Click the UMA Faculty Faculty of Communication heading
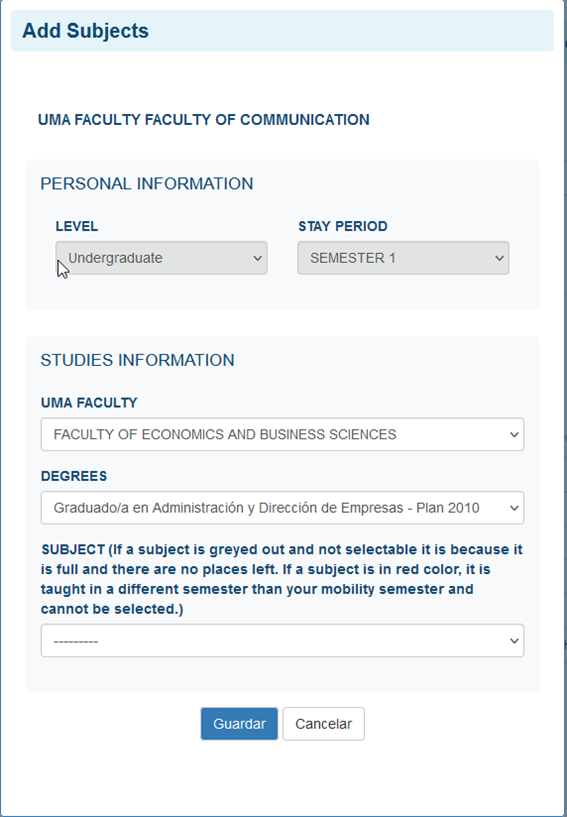567x817 pixels. click(x=204, y=120)
